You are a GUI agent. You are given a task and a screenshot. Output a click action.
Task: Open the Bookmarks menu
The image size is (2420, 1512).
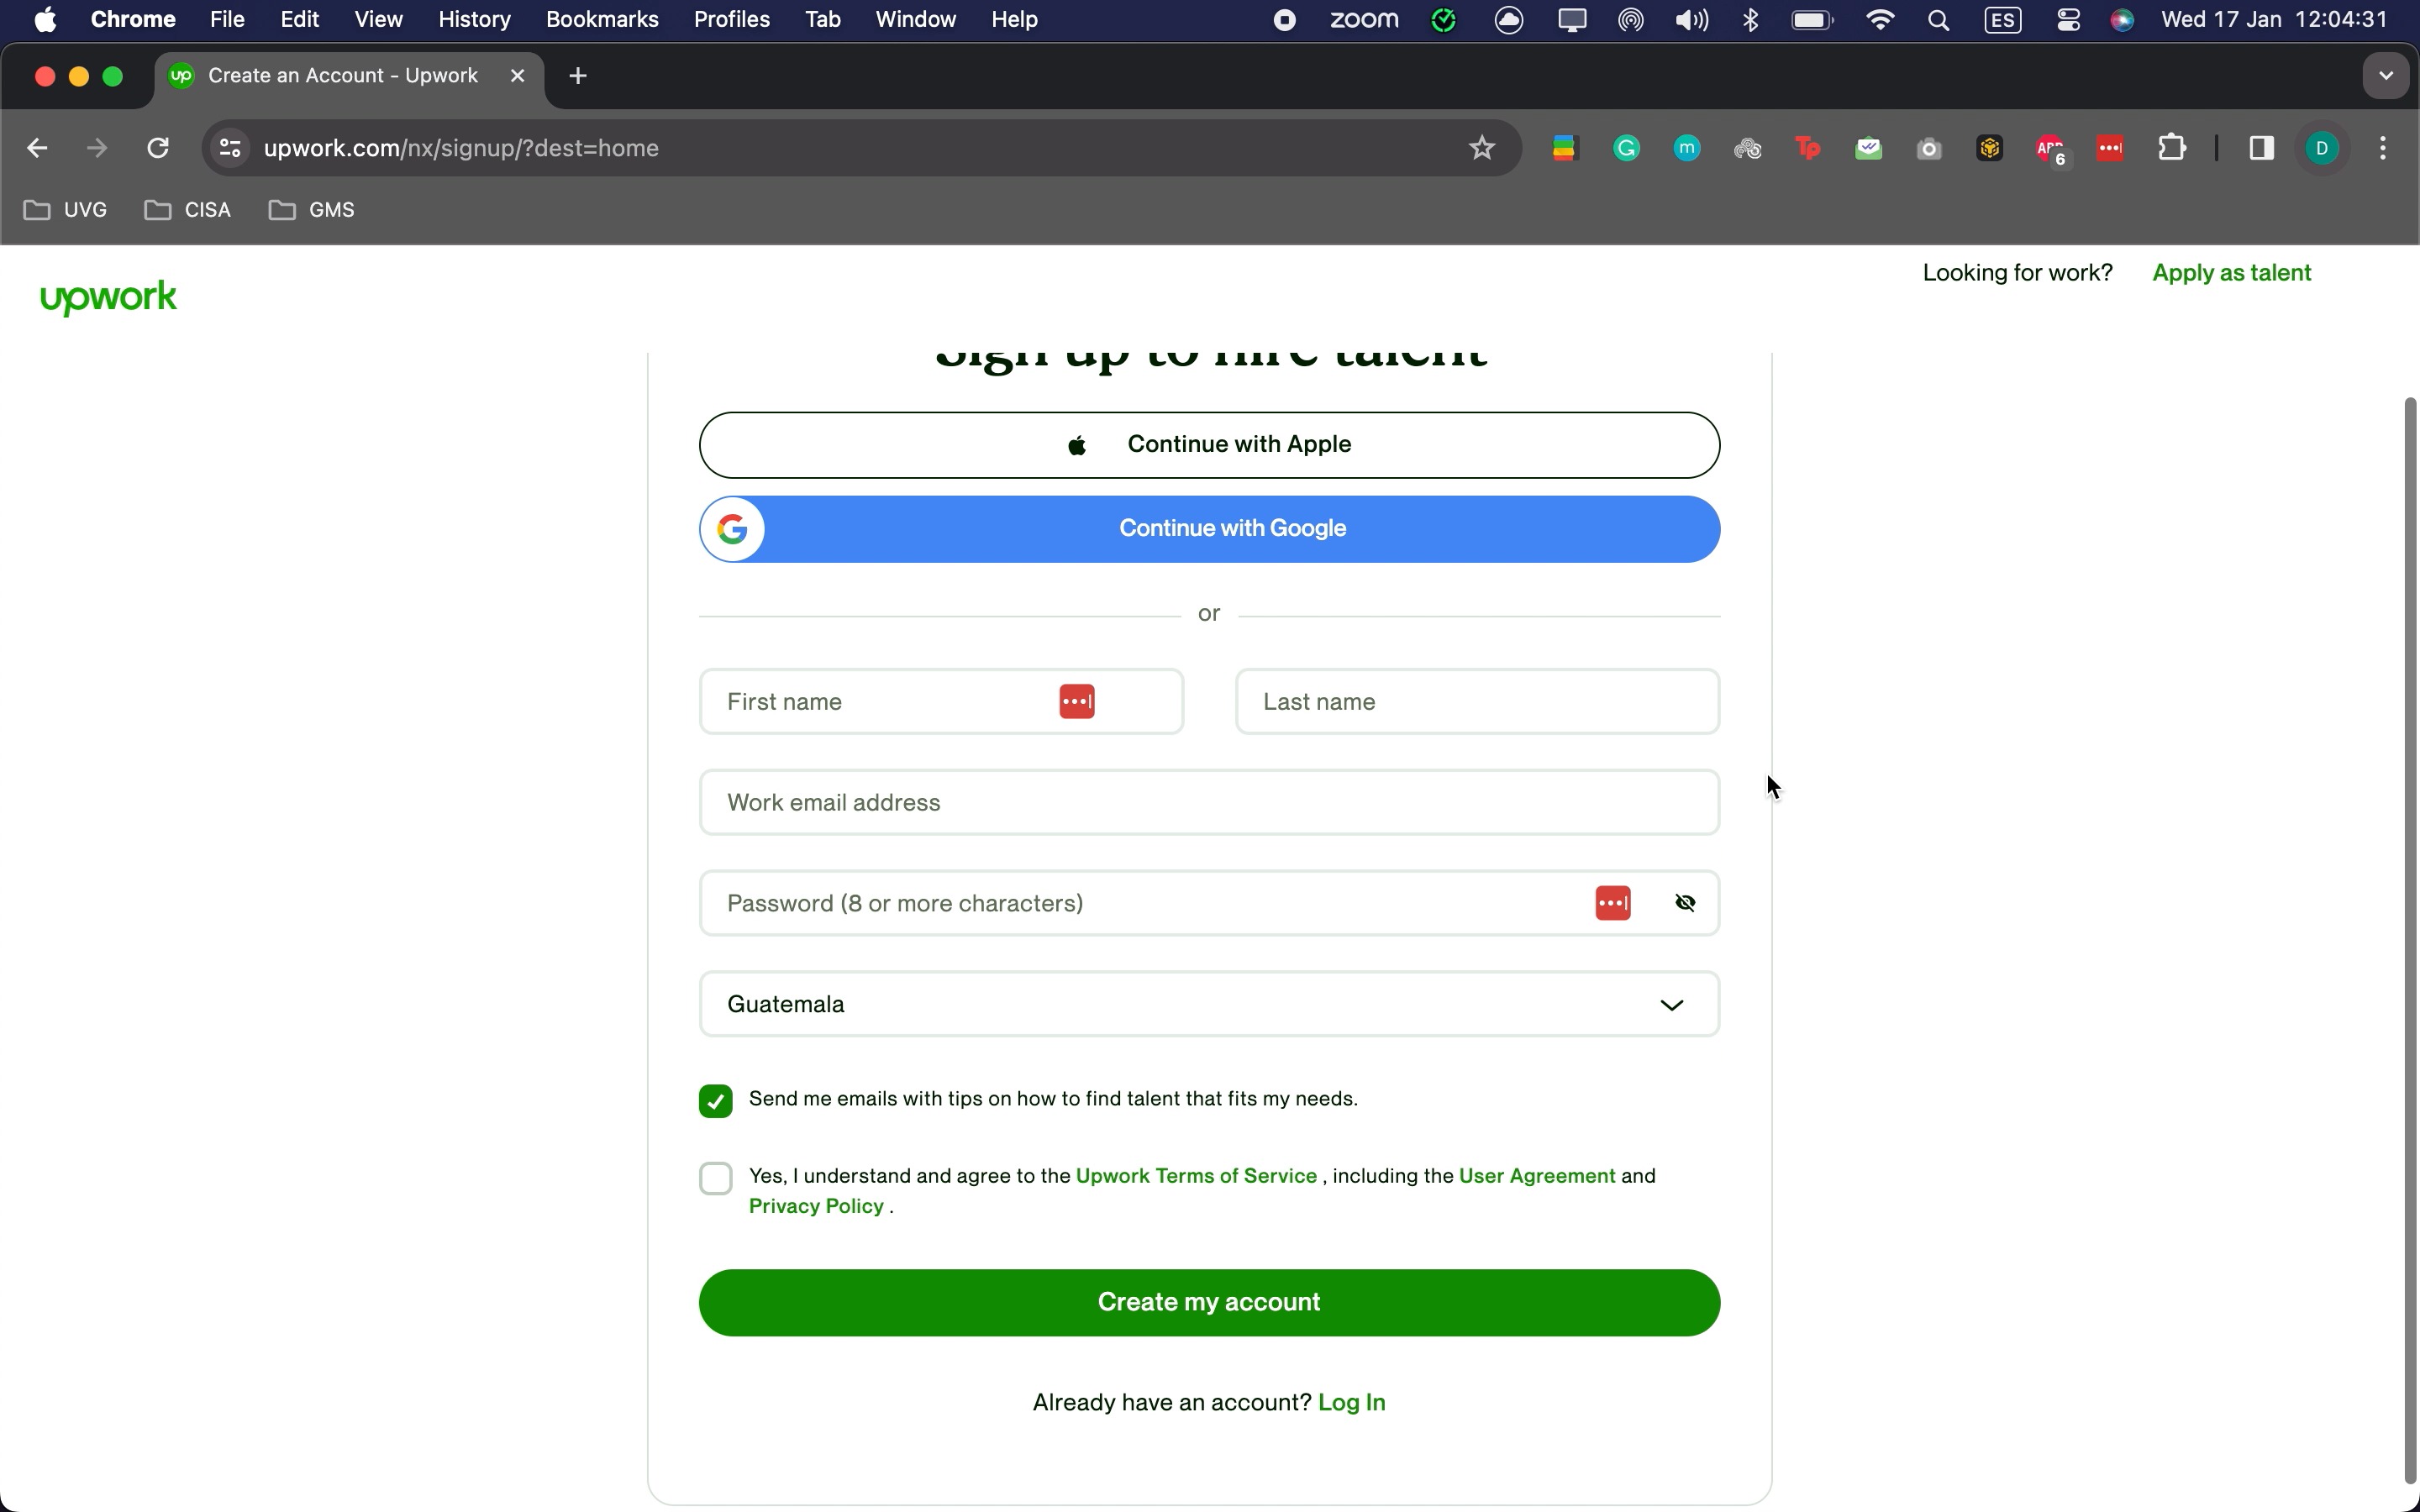(602, 20)
